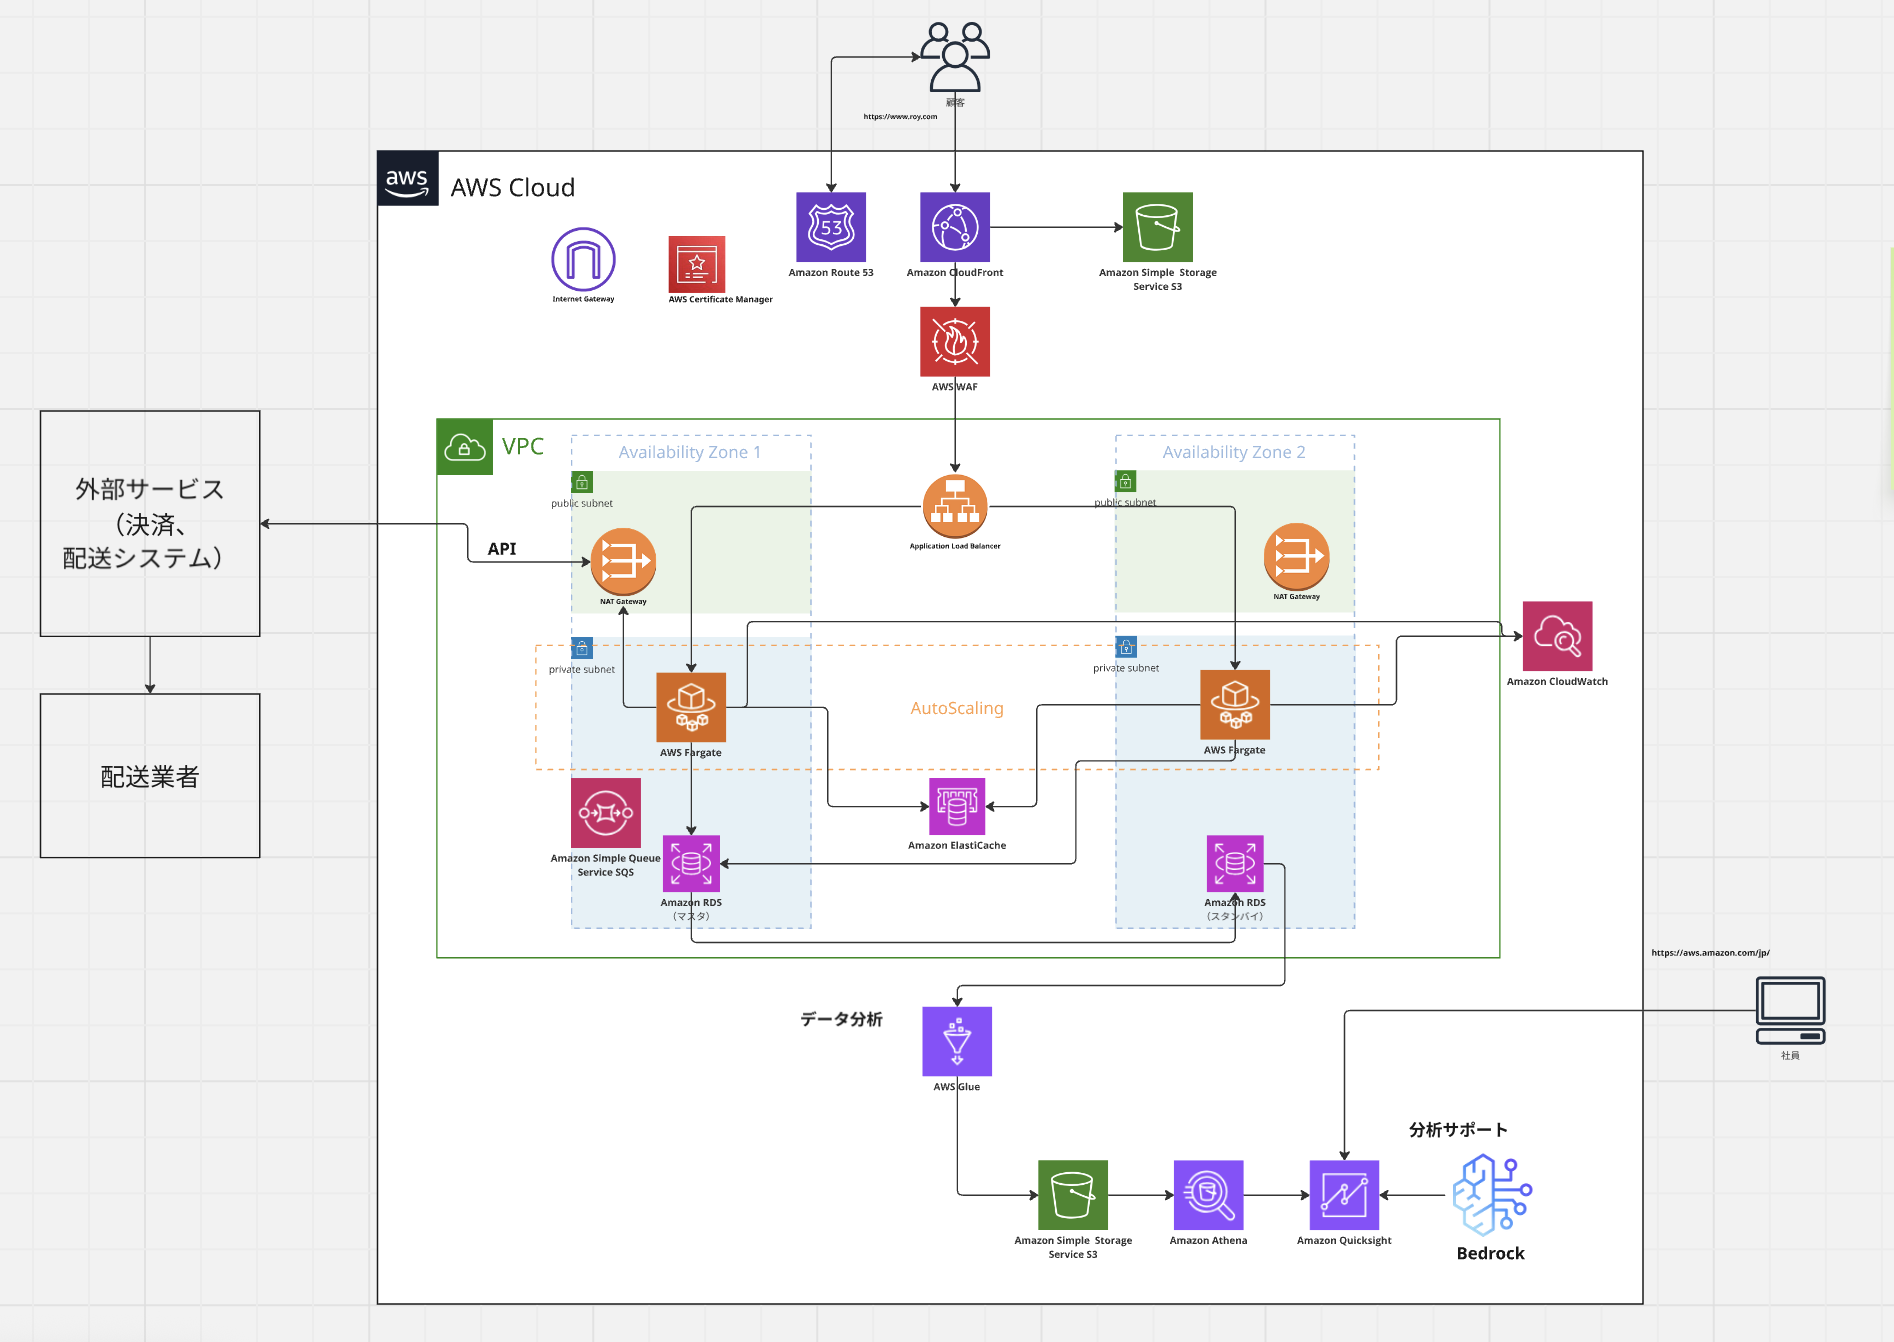Click the AWS Certificate Manager icon
Screen dimensions: 1894x1342
(x=697, y=264)
